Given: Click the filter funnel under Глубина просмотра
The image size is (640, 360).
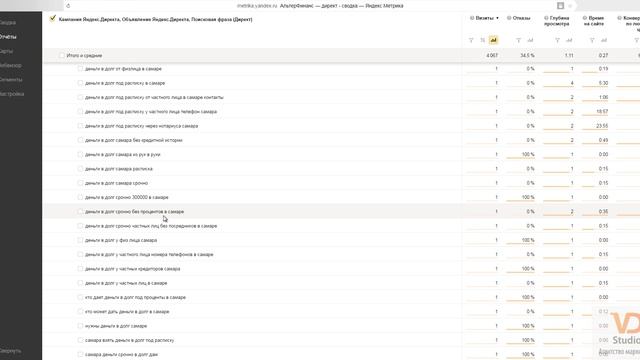Looking at the screenshot, I should pyautogui.click(x=557, y=40).
